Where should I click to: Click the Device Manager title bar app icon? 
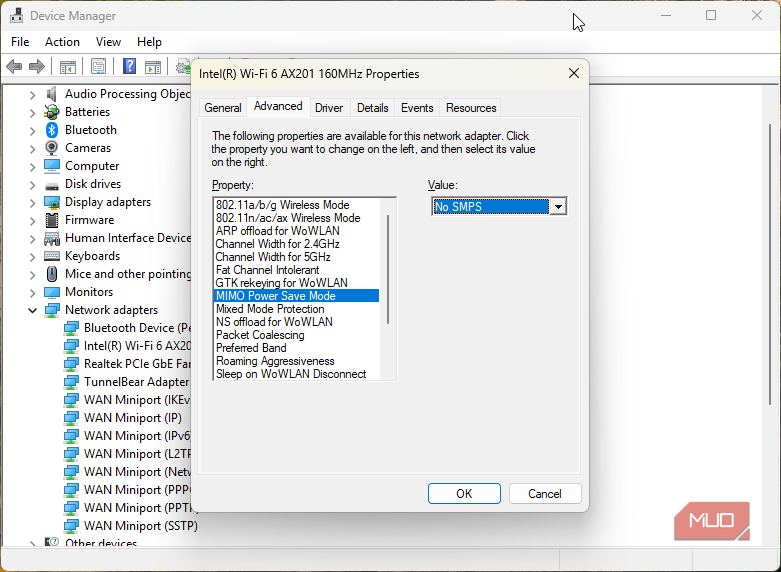pos(16,15)
